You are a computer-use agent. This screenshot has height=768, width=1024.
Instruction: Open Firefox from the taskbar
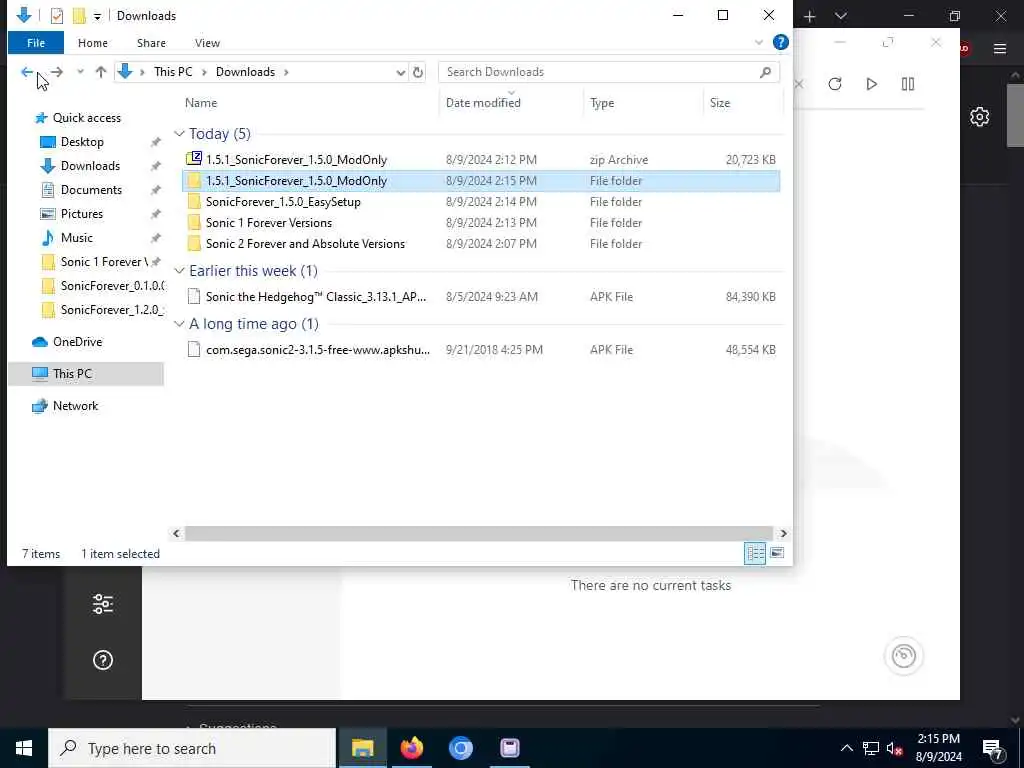tap(411, 748)
